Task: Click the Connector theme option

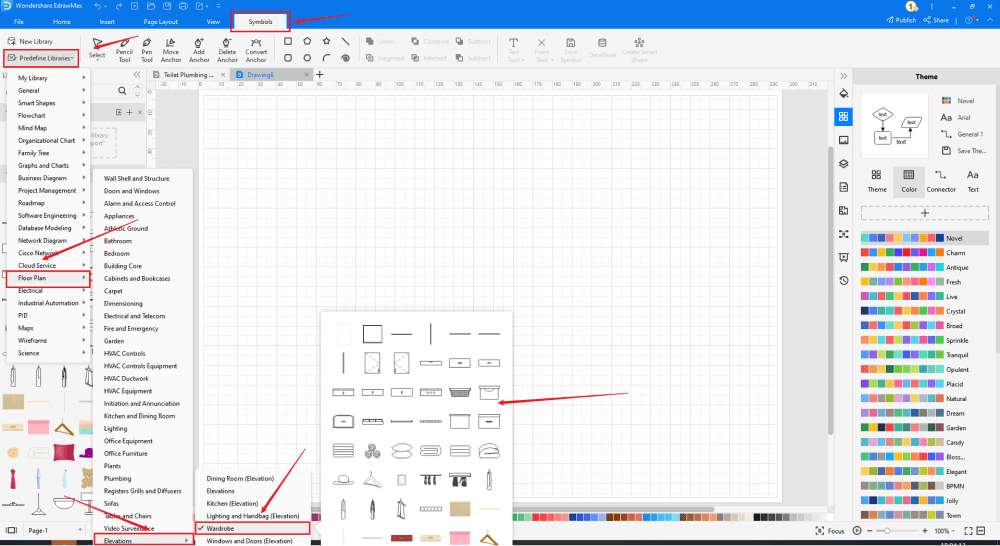Action: pos(941,181)
